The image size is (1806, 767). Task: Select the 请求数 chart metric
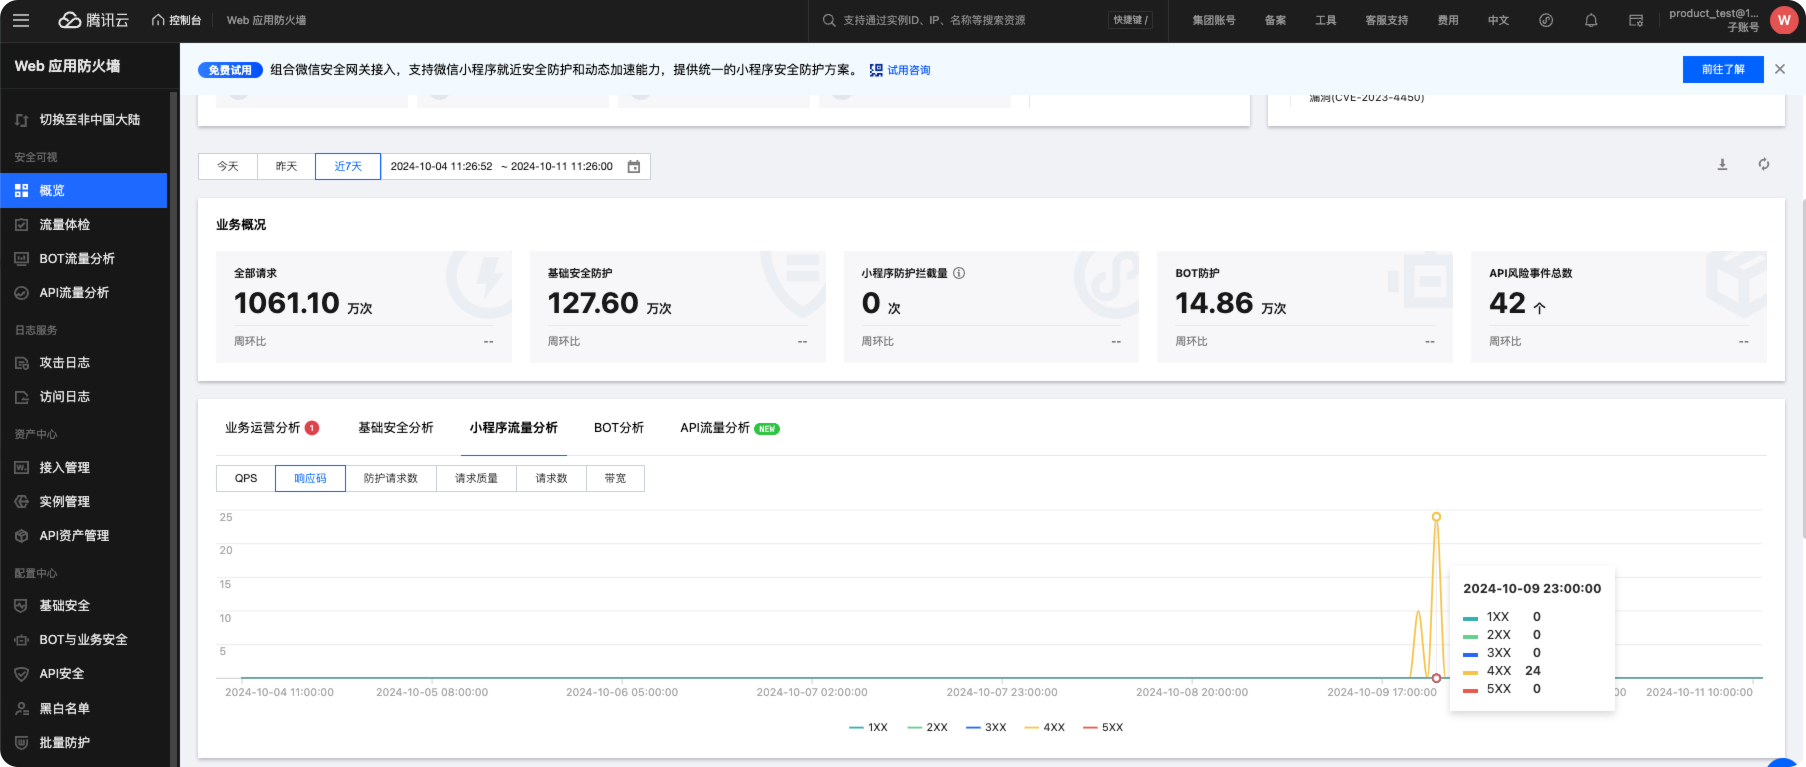click(x=551, y=478)
